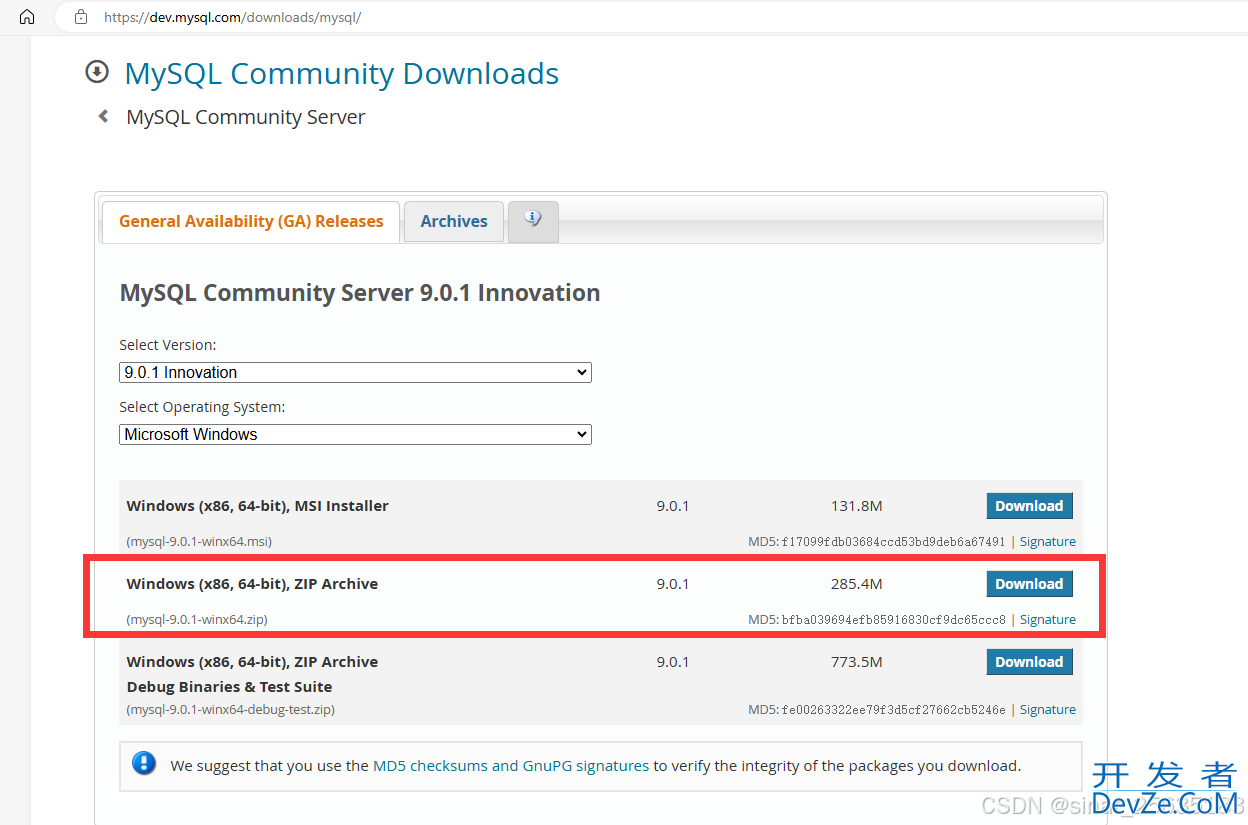
Task: Switch to the Archives tab
Action: 454,221
